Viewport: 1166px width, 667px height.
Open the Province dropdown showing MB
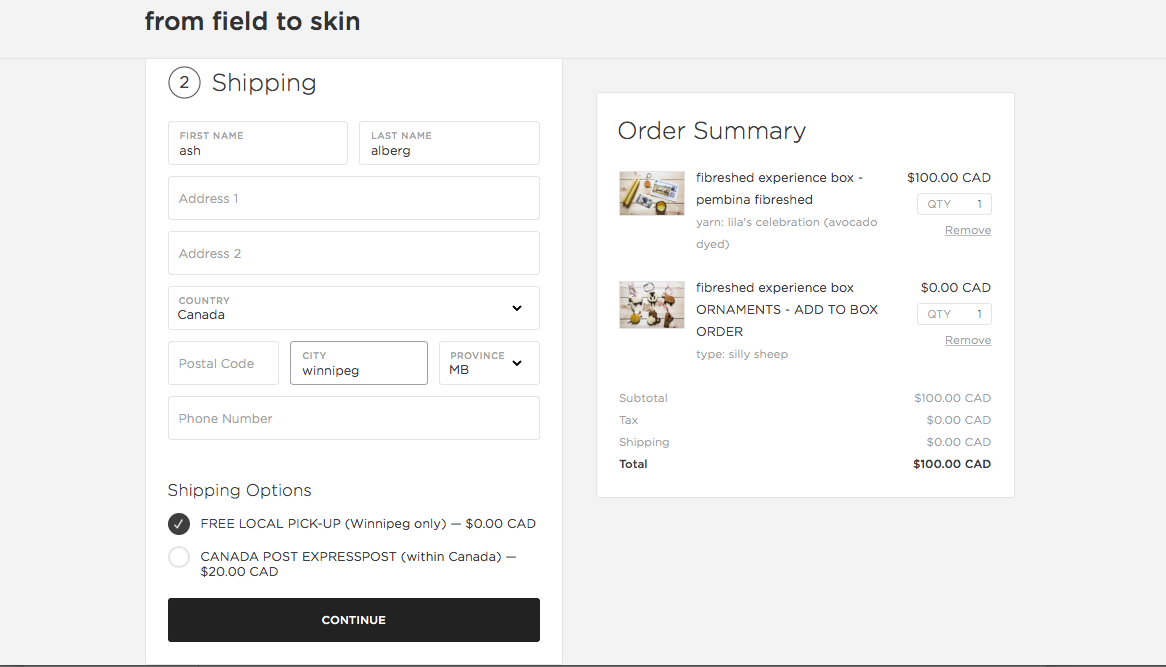pos(489,363)
